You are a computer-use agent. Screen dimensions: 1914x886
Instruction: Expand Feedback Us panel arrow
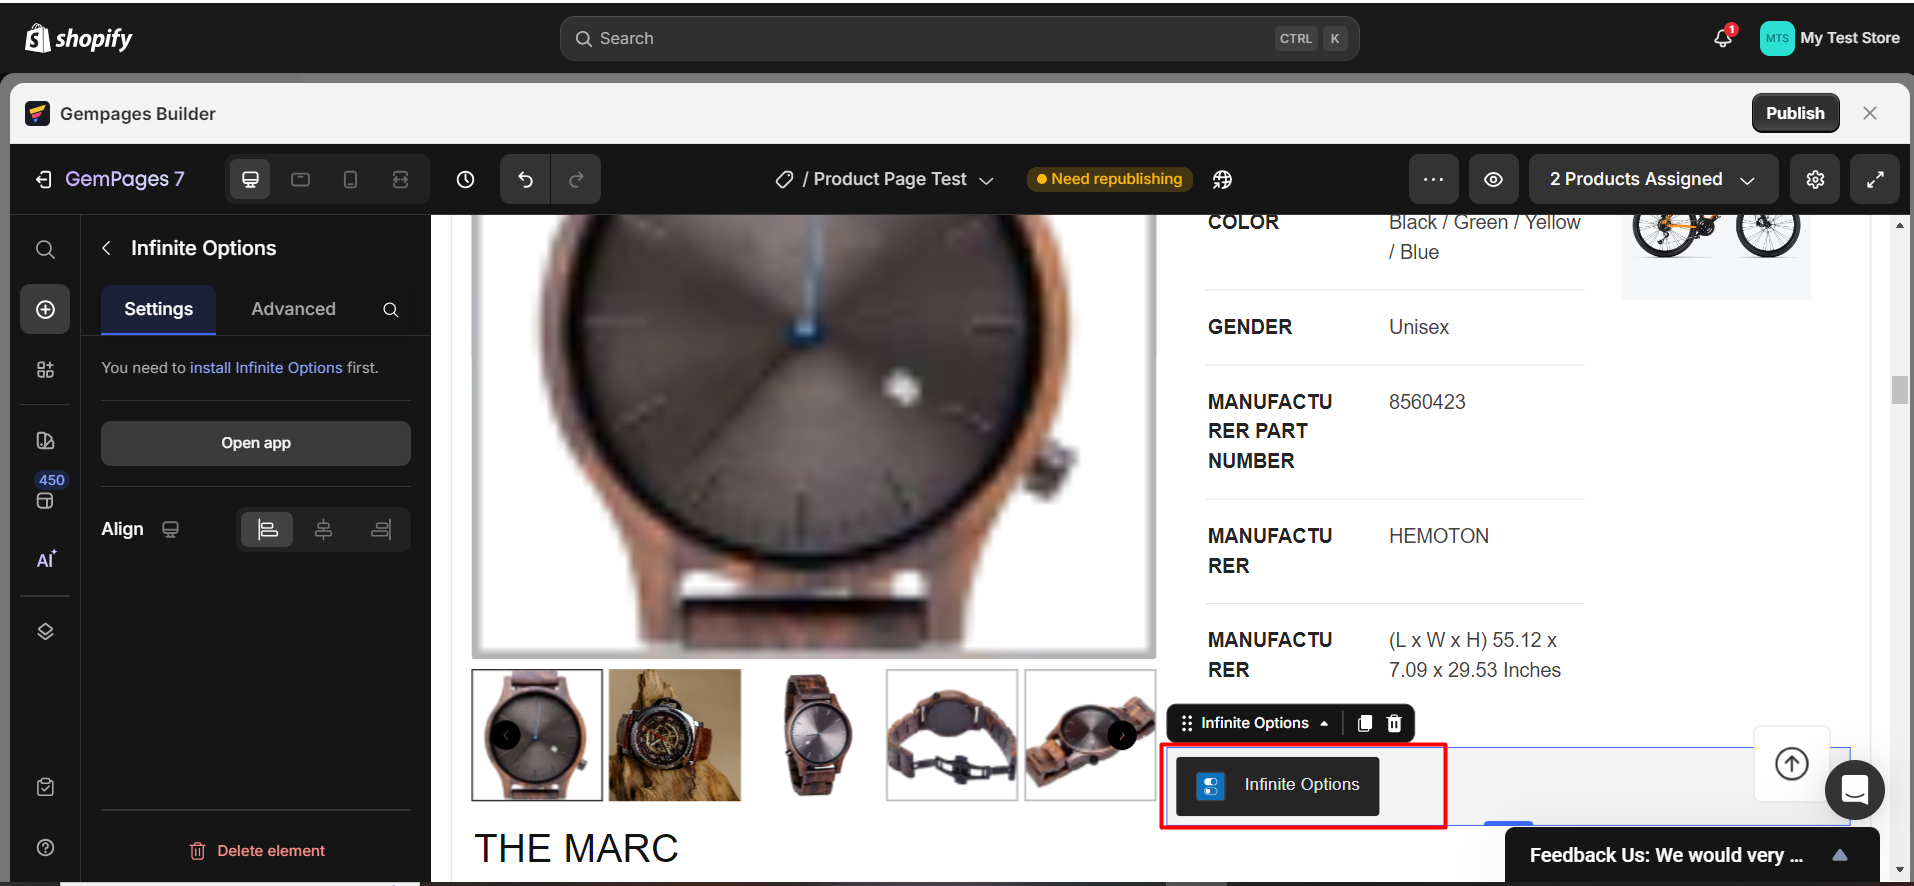(x=1839, y=855)
